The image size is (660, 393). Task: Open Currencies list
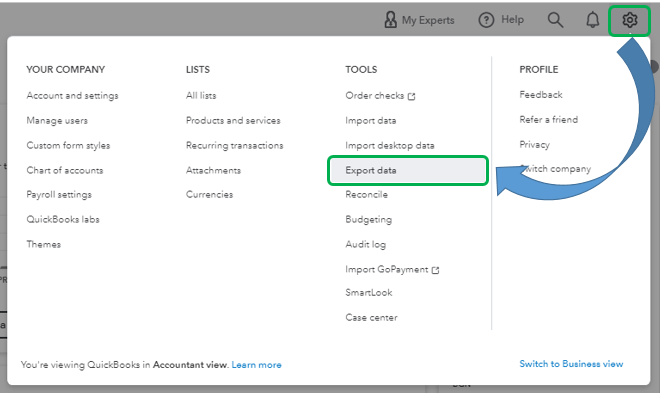[x=209, y=194]
